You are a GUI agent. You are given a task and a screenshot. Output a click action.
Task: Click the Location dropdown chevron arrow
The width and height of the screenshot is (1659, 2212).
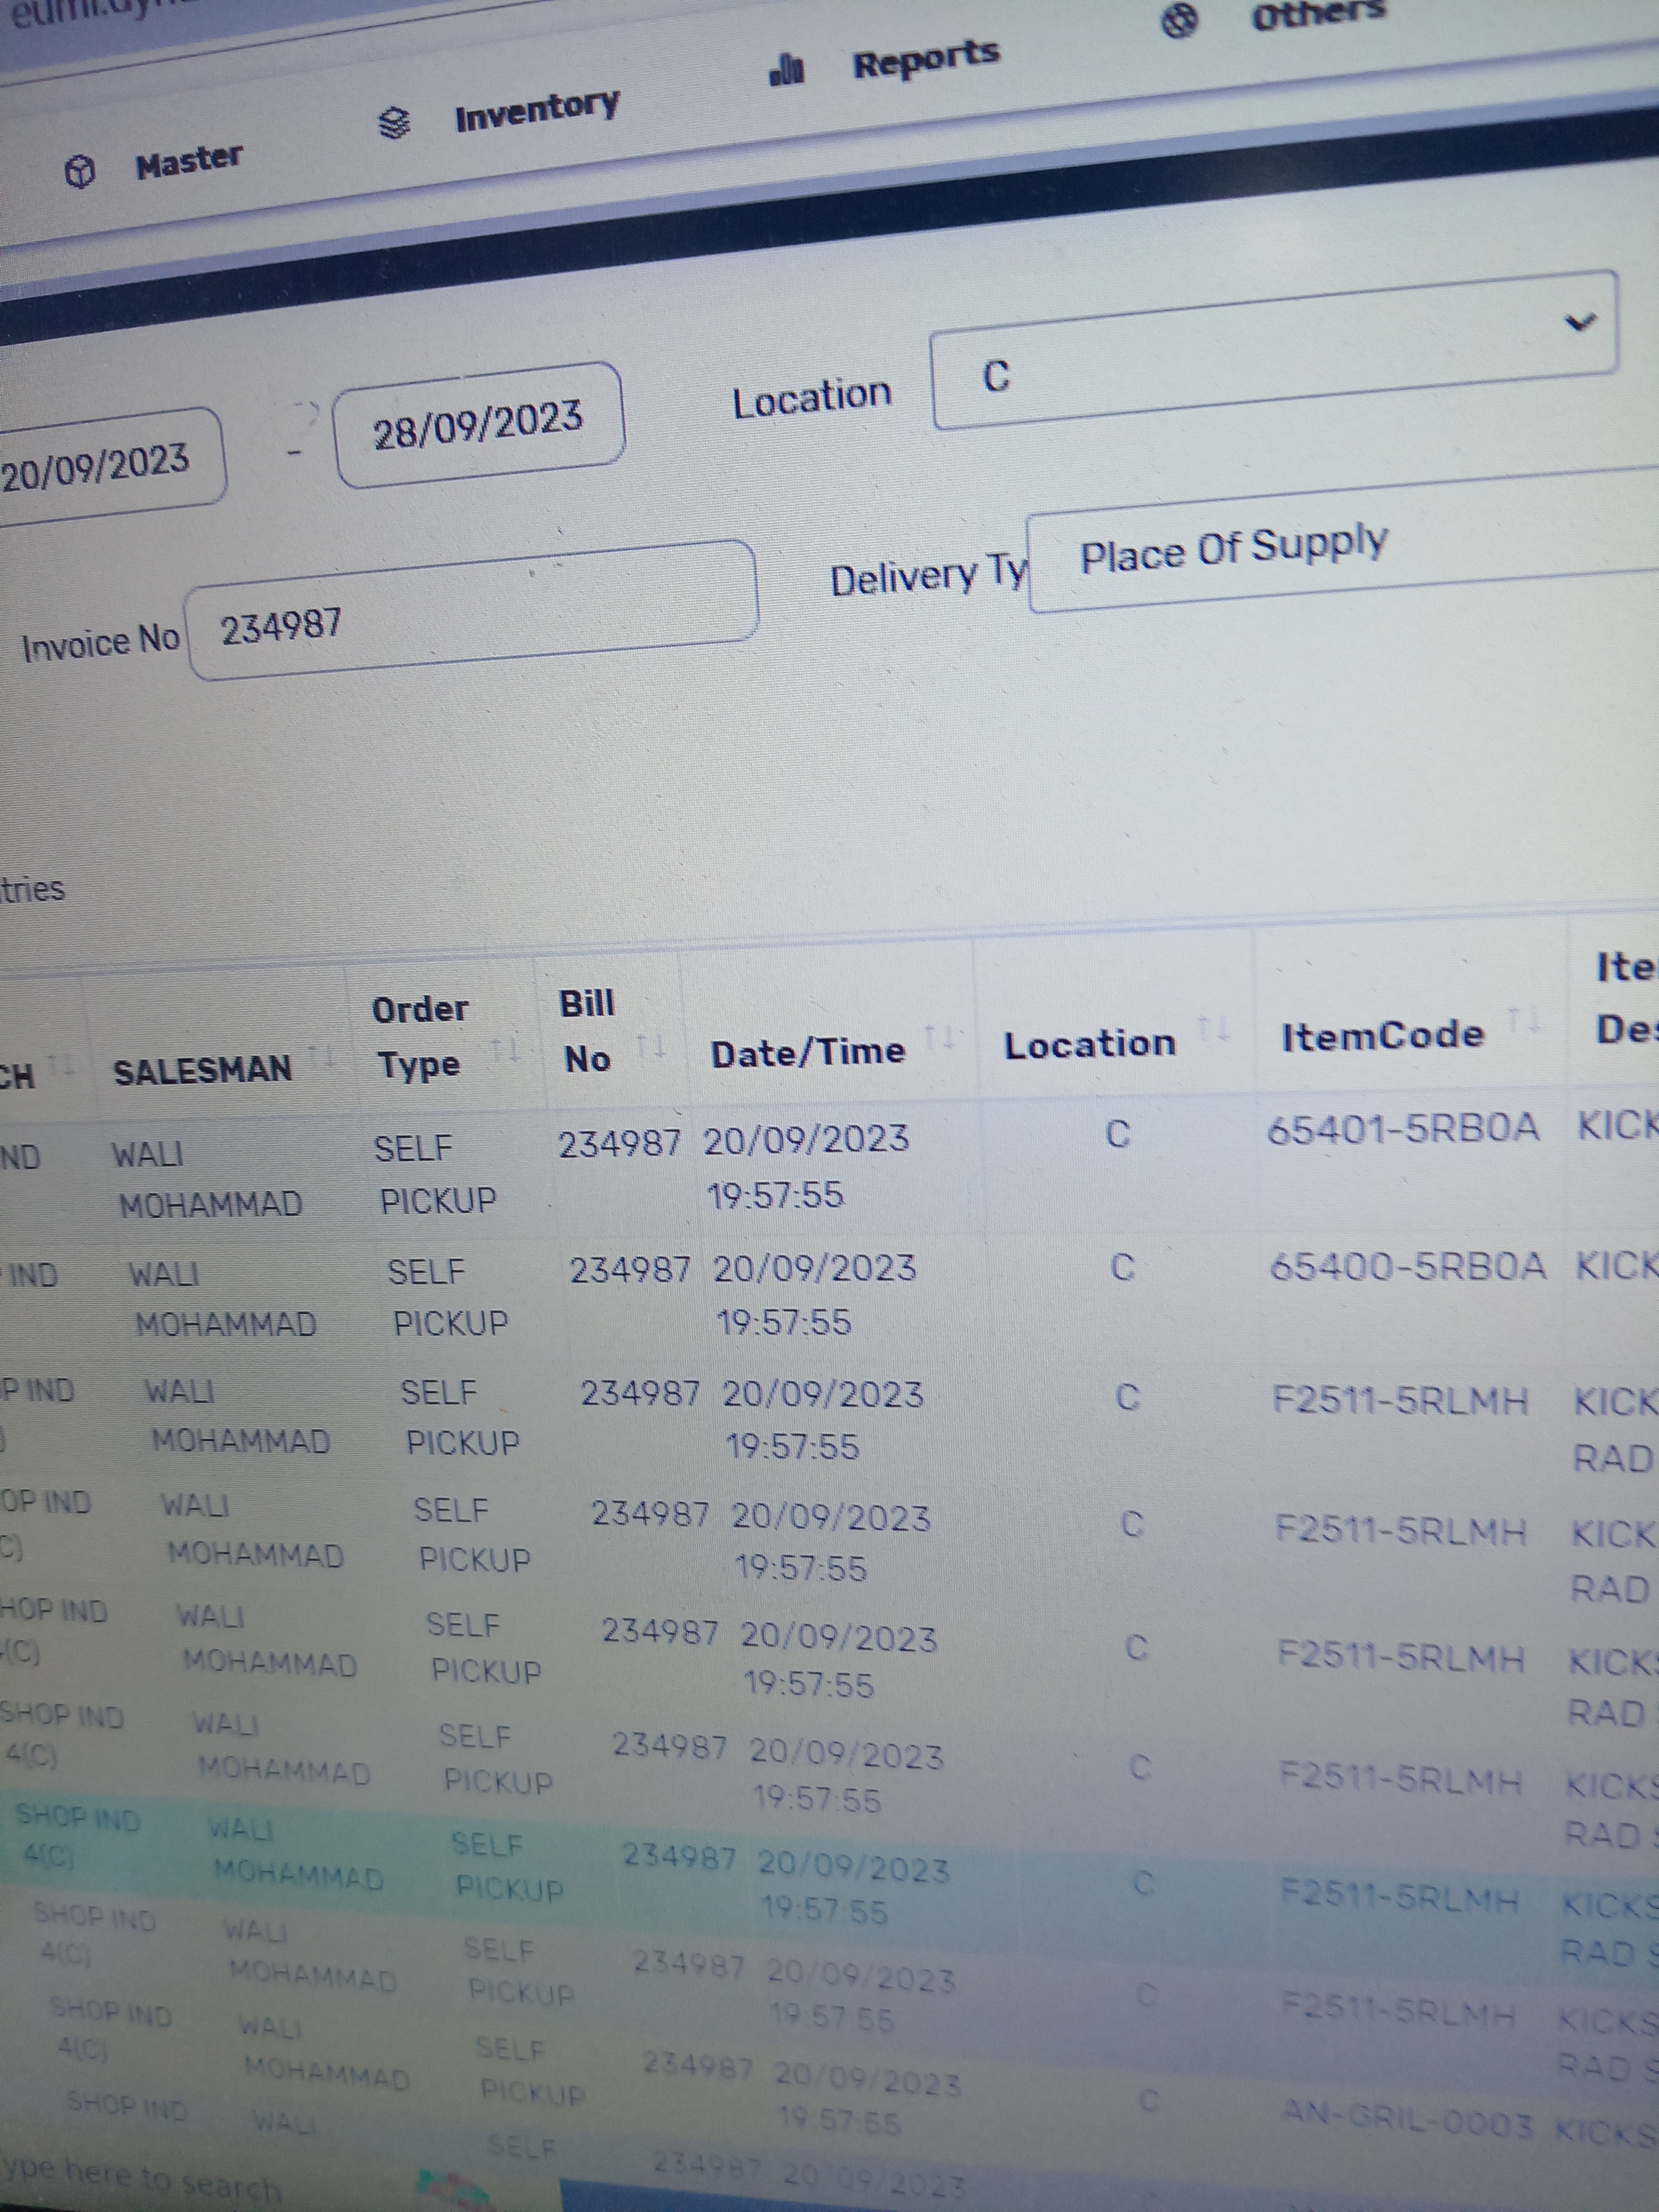pyautogui.click(x=1579, y=322)
